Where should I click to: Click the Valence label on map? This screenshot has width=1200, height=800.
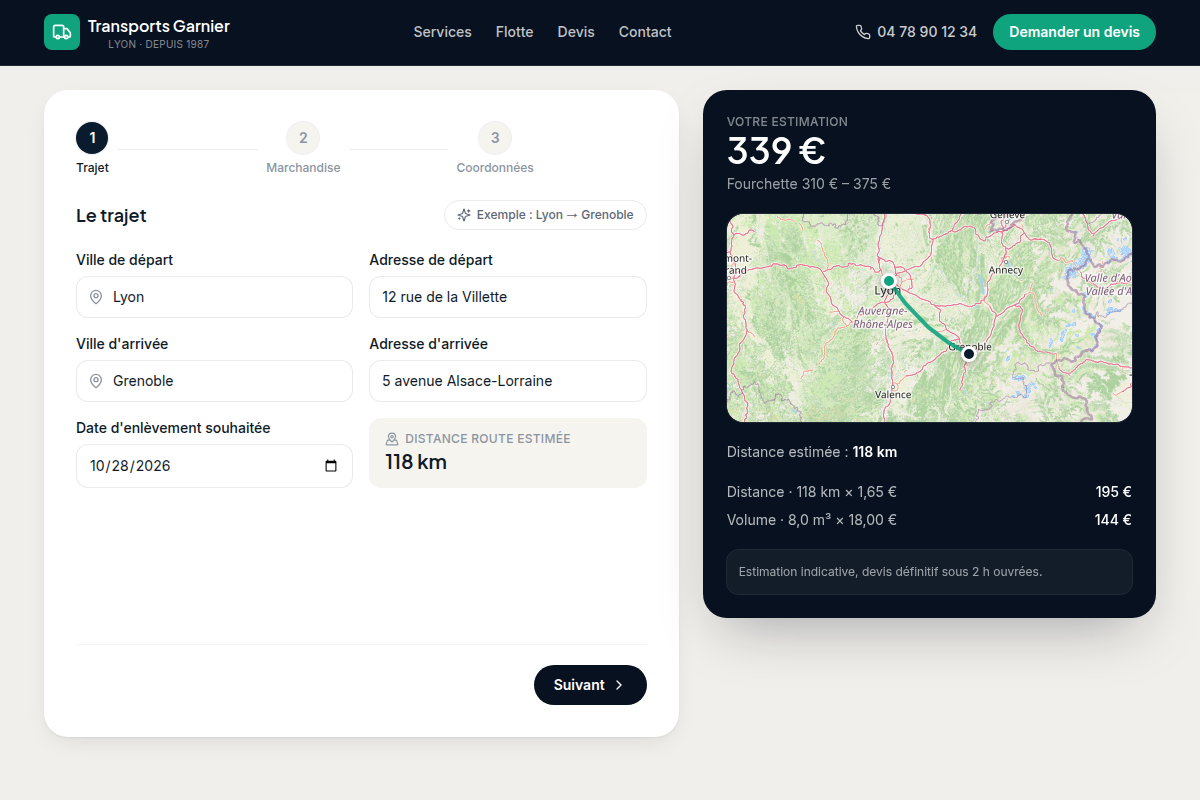pos(893,394)
